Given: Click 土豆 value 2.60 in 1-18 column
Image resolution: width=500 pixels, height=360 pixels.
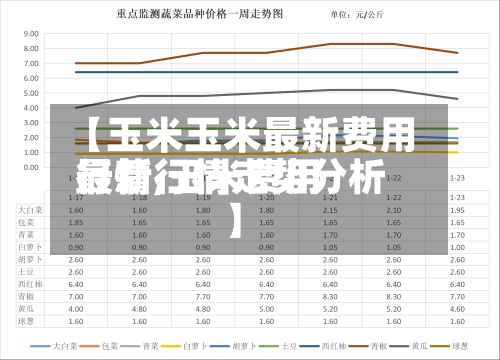Looking at the screenshot, I should pyautogui.click(x=139, y=272).
